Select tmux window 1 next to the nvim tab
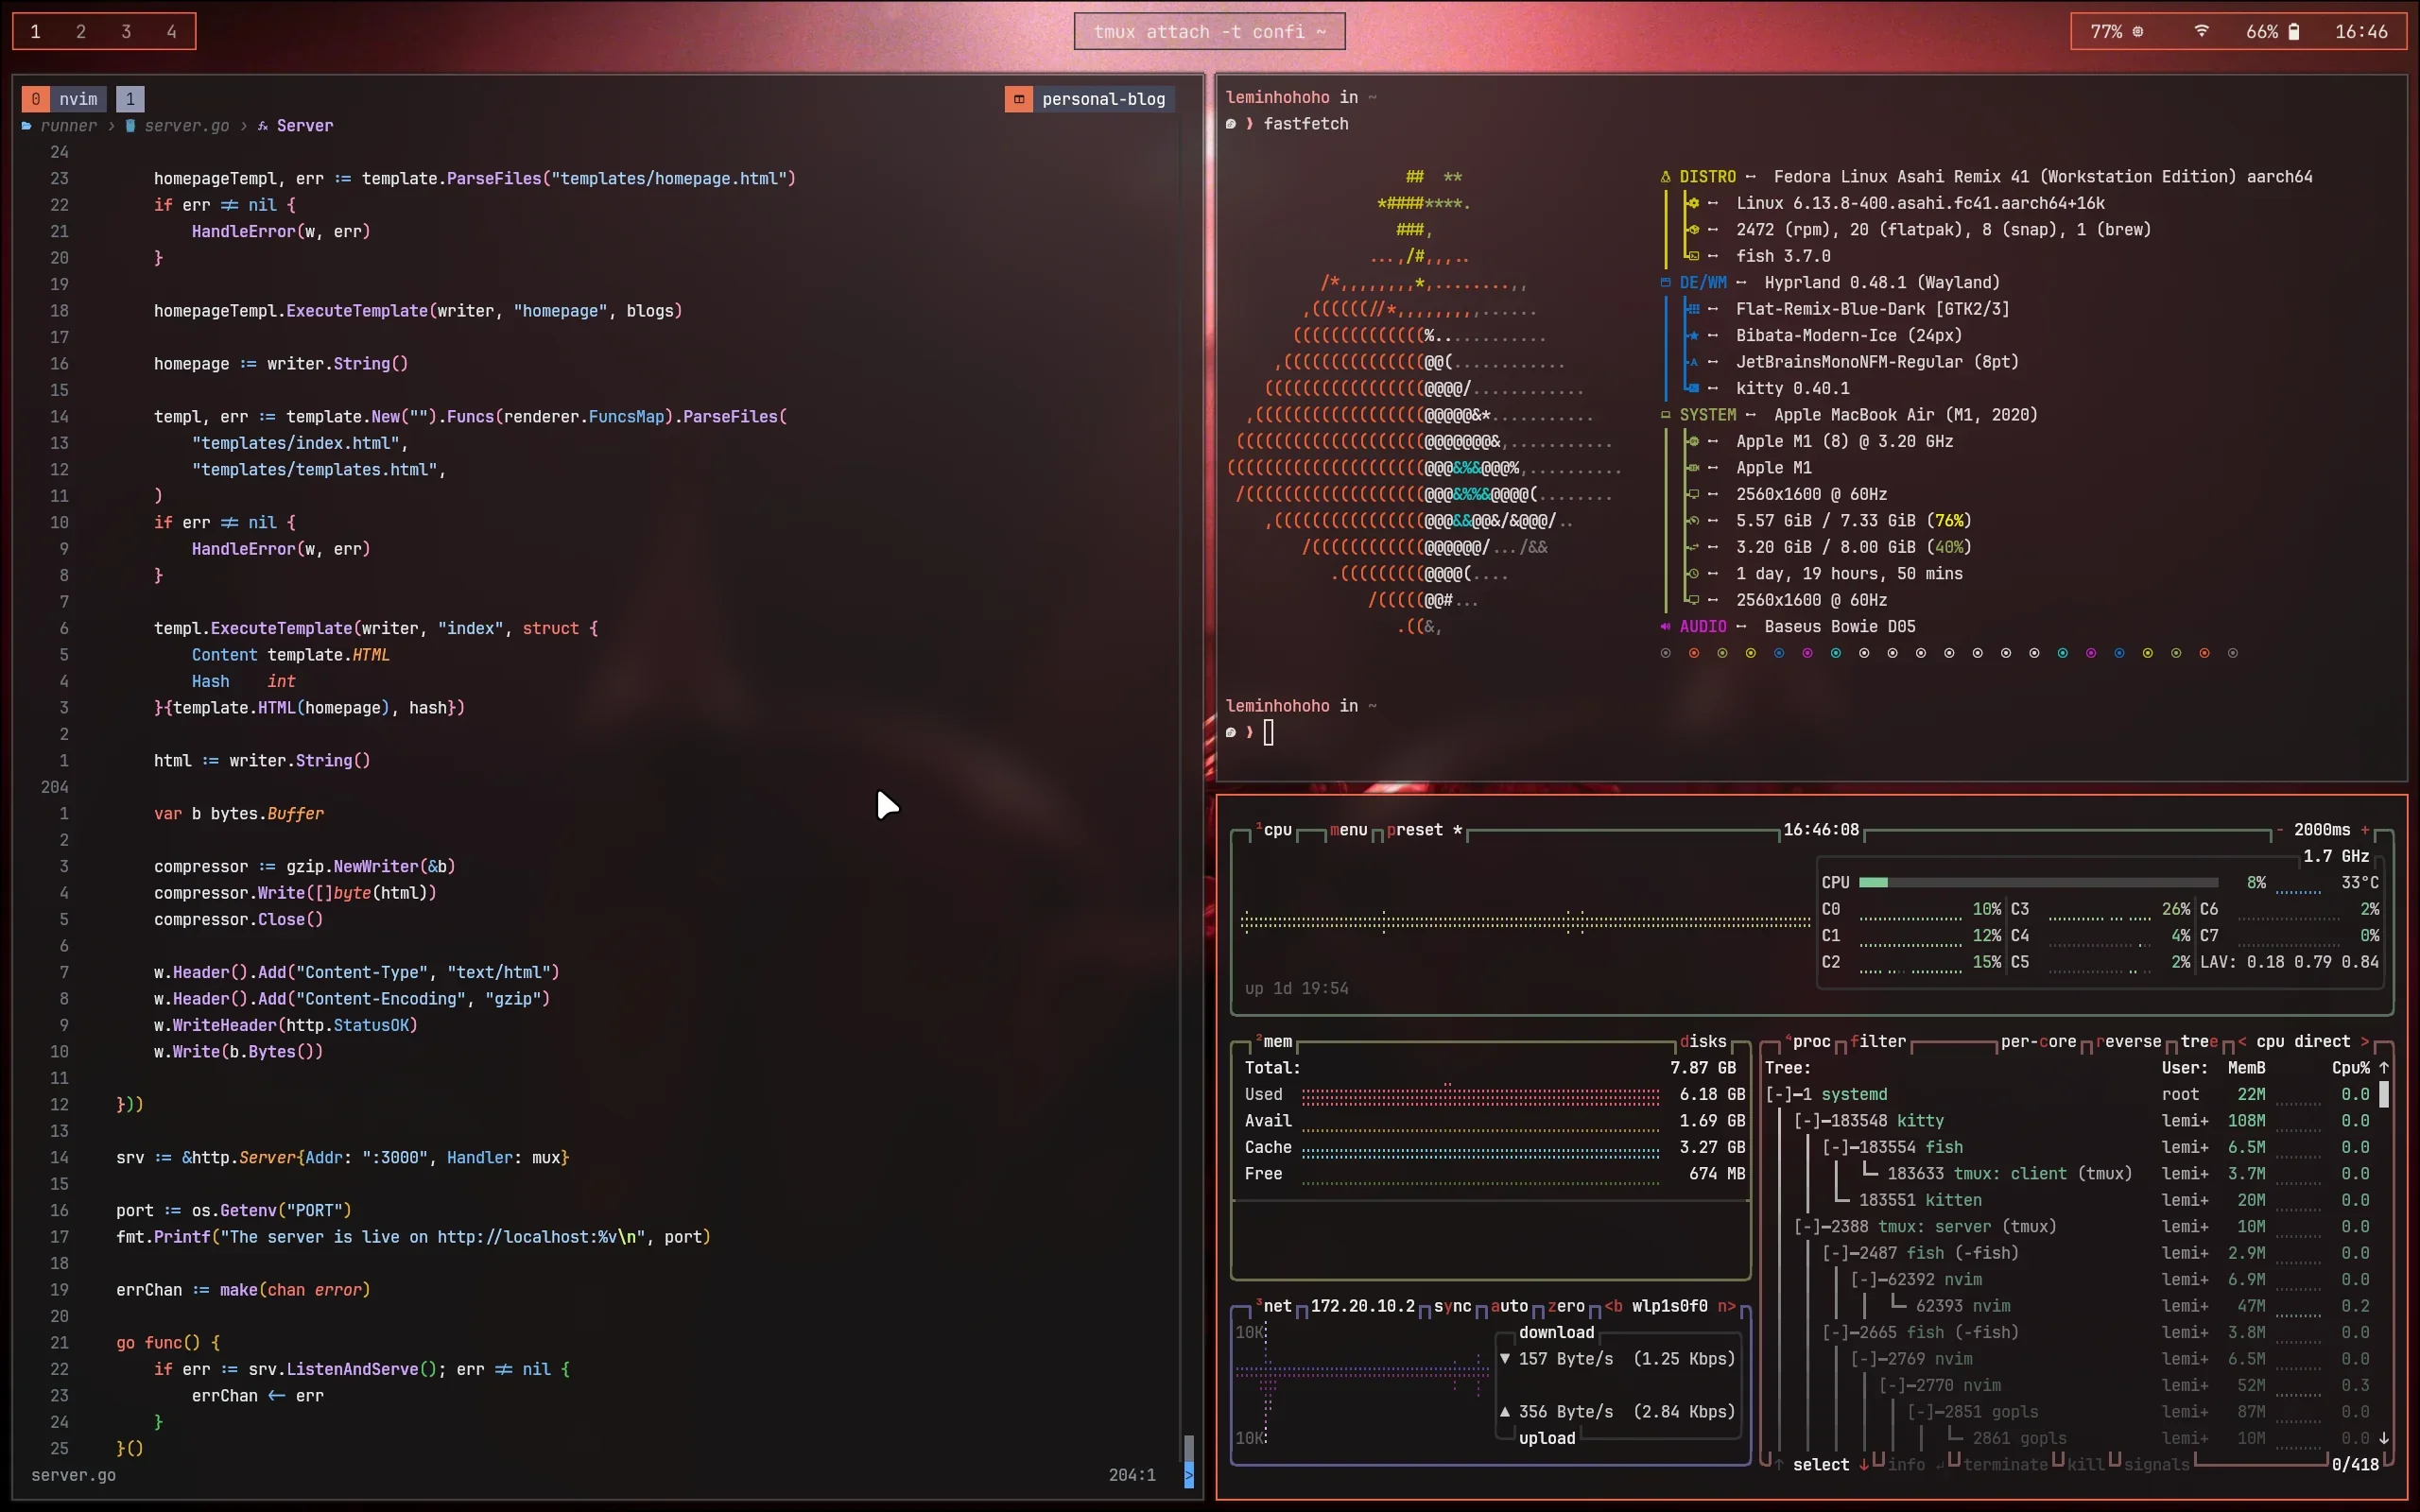The width and height of the screenshot is (2420, 1512). (130, 99)
